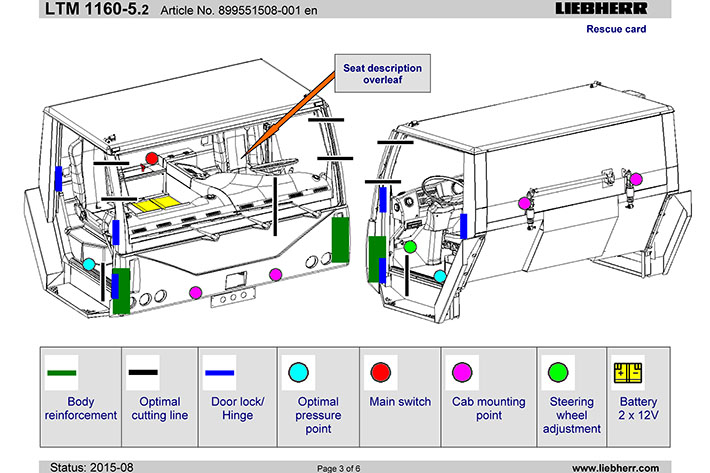Click green steering wheel marker in right cab
Image resolution: width=710 pixels, height=473 pixels.
pos(410,246)
